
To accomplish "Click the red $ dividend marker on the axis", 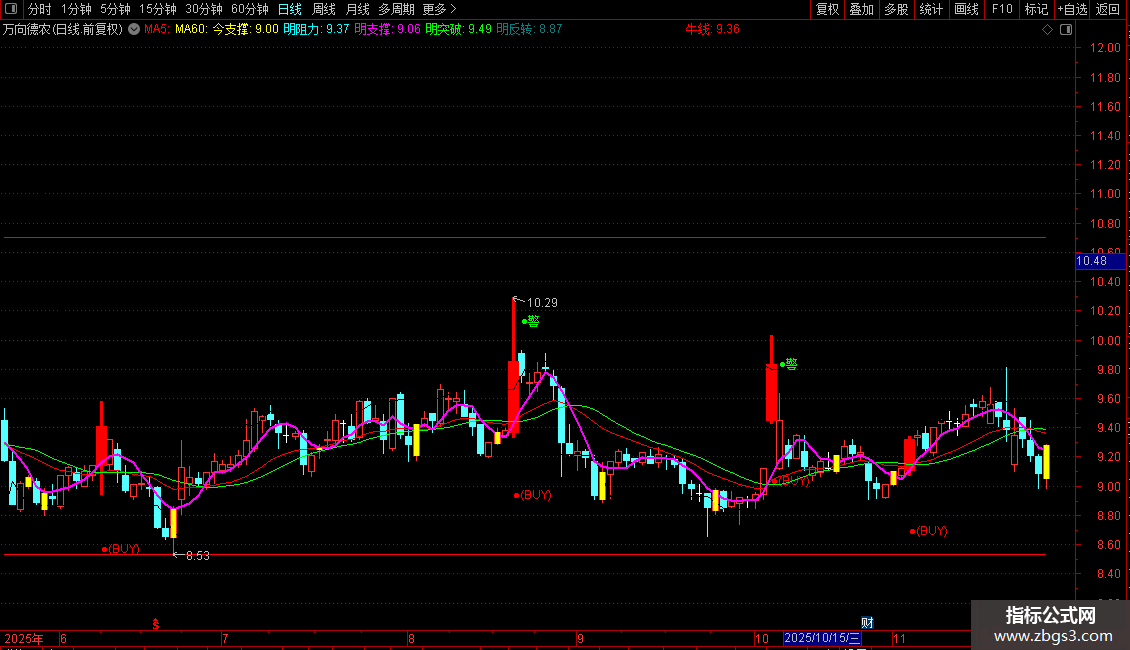I will [x=156, y=624].
